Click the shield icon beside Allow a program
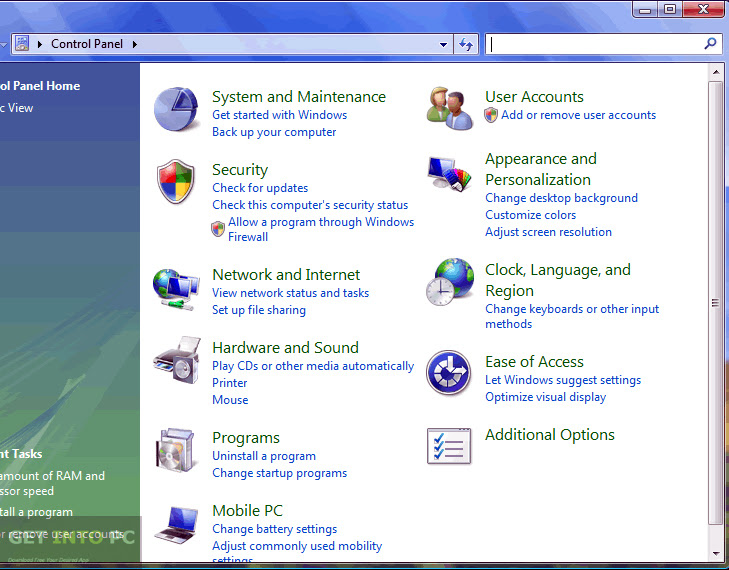Image resolution: width=729 pixels, height=570 pixels. point(218,229)
